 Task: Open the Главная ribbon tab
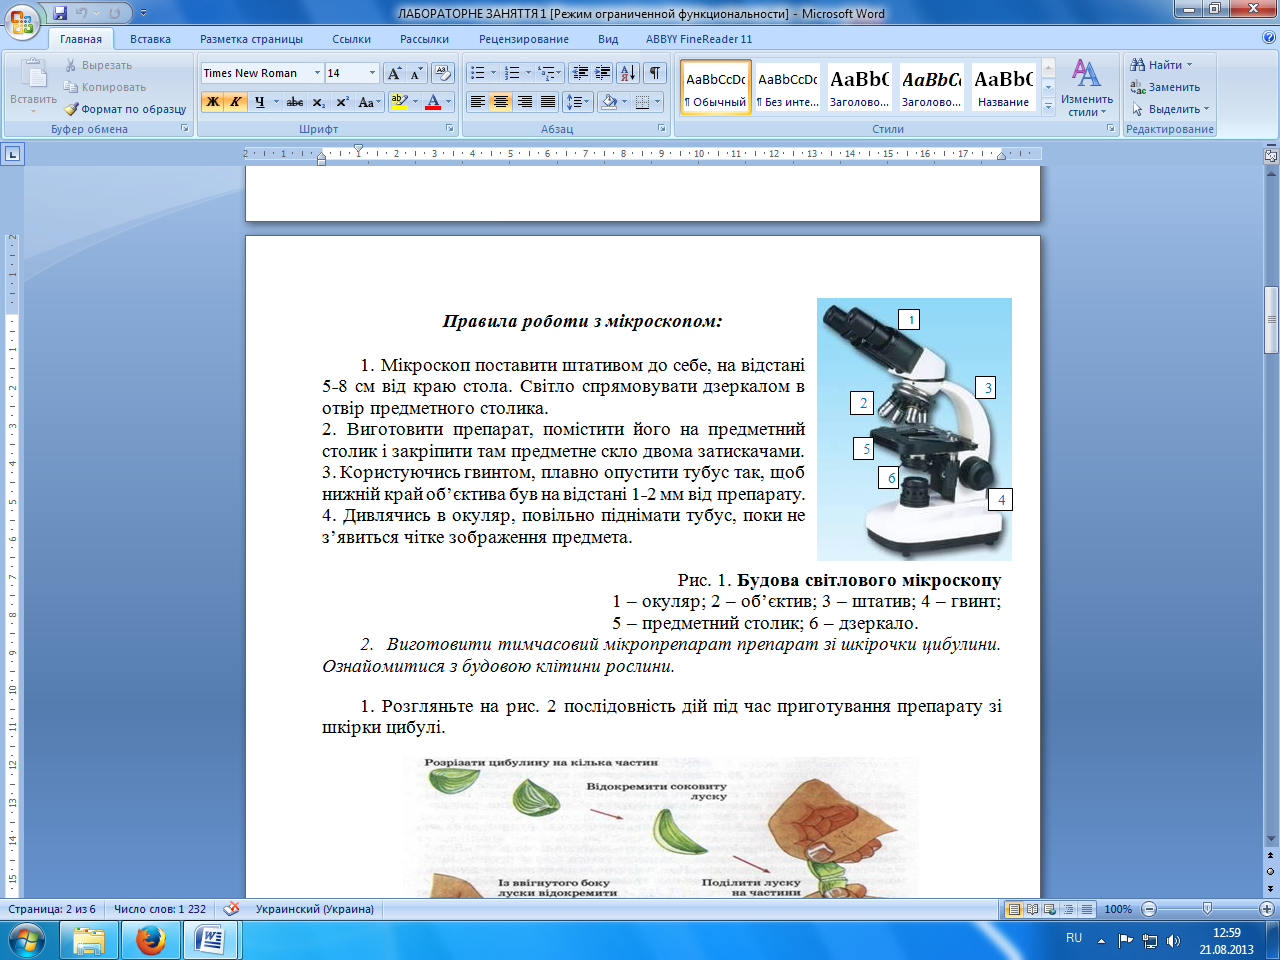pos(81,39)
